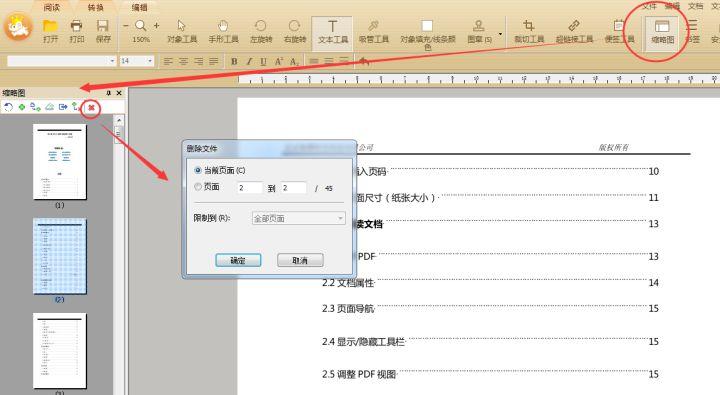Select the 便签工具 (Sticky note tool)
Viewport: 720px width, 395px height.
[x=619, y=31]
